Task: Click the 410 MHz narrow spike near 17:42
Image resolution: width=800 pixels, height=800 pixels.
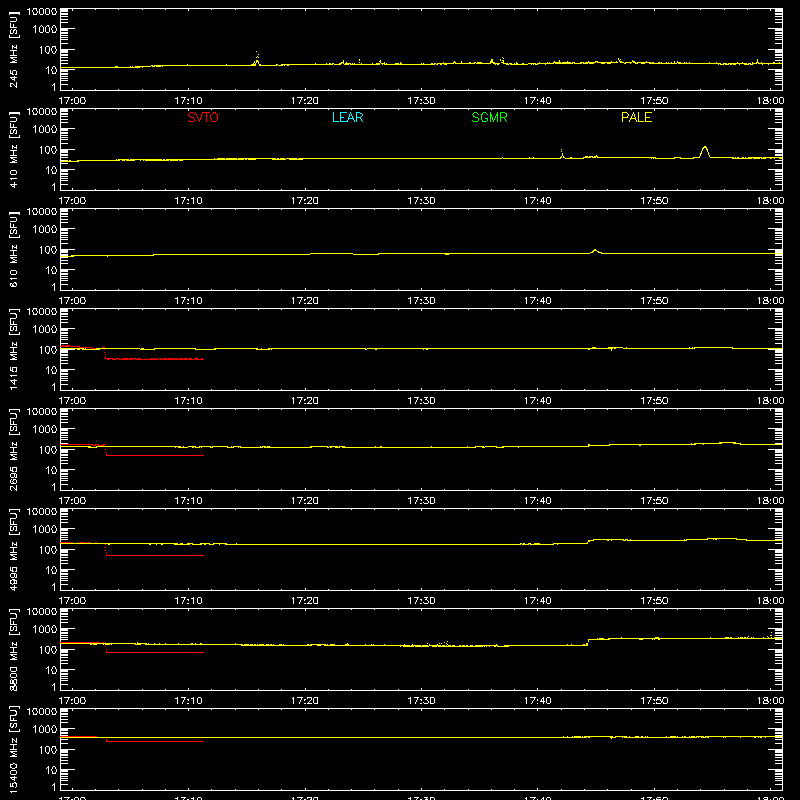Action: 562,154
